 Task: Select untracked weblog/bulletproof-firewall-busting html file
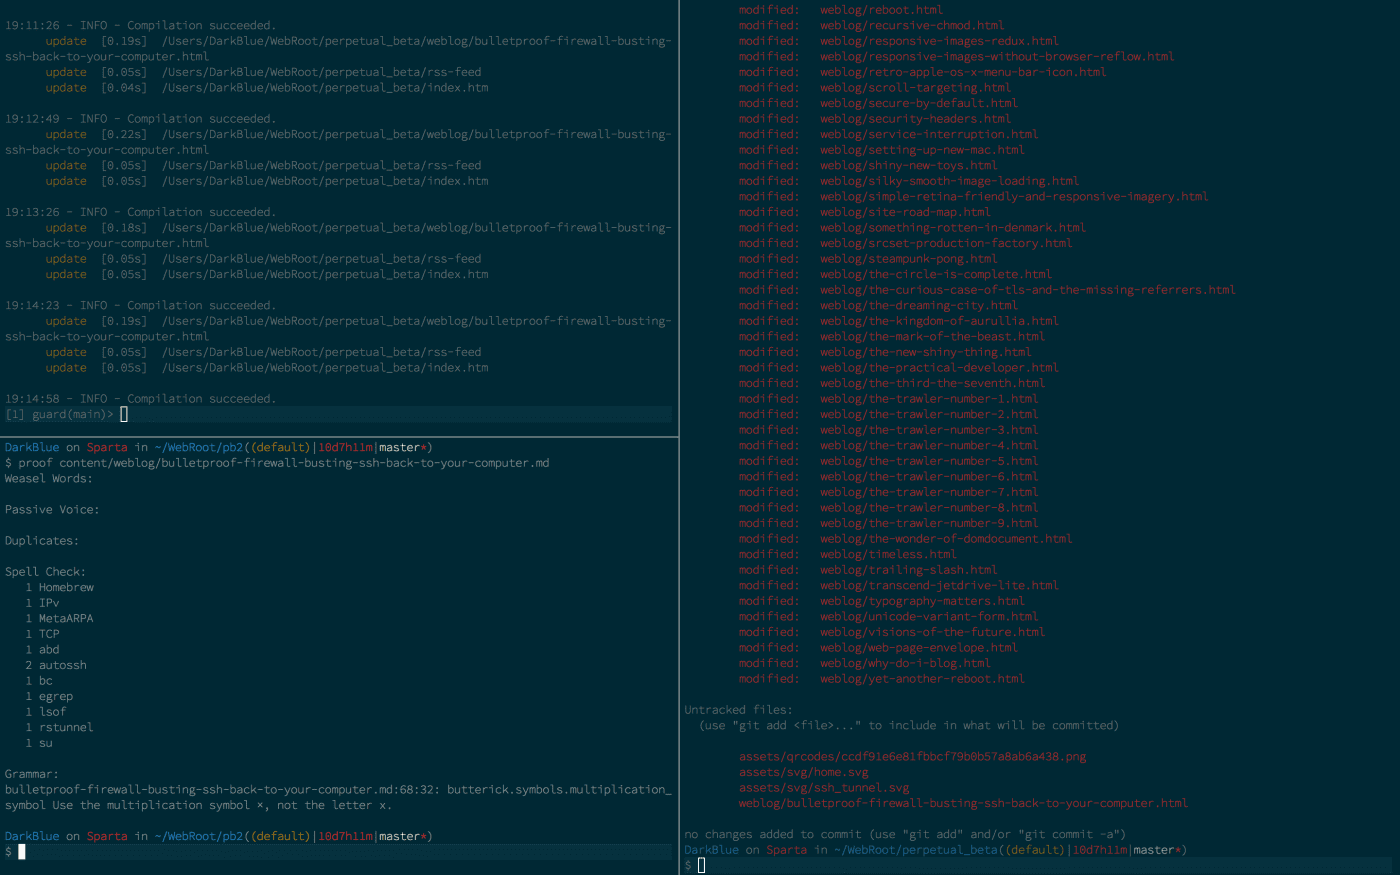pos(963,803)
